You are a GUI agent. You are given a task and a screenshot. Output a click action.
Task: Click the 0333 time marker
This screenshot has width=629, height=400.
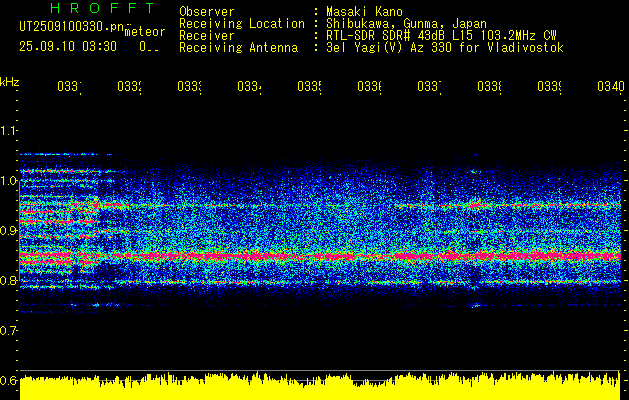190,86
